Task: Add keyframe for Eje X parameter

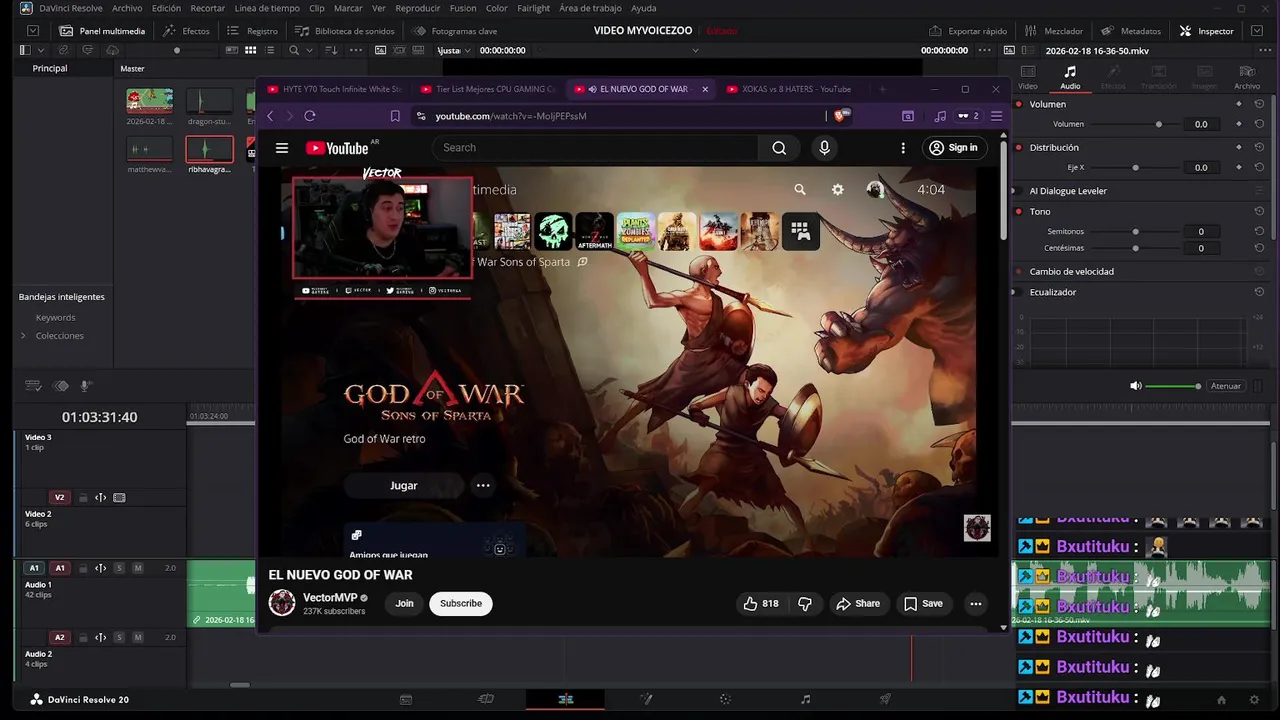Action: tap(1239, 167)
